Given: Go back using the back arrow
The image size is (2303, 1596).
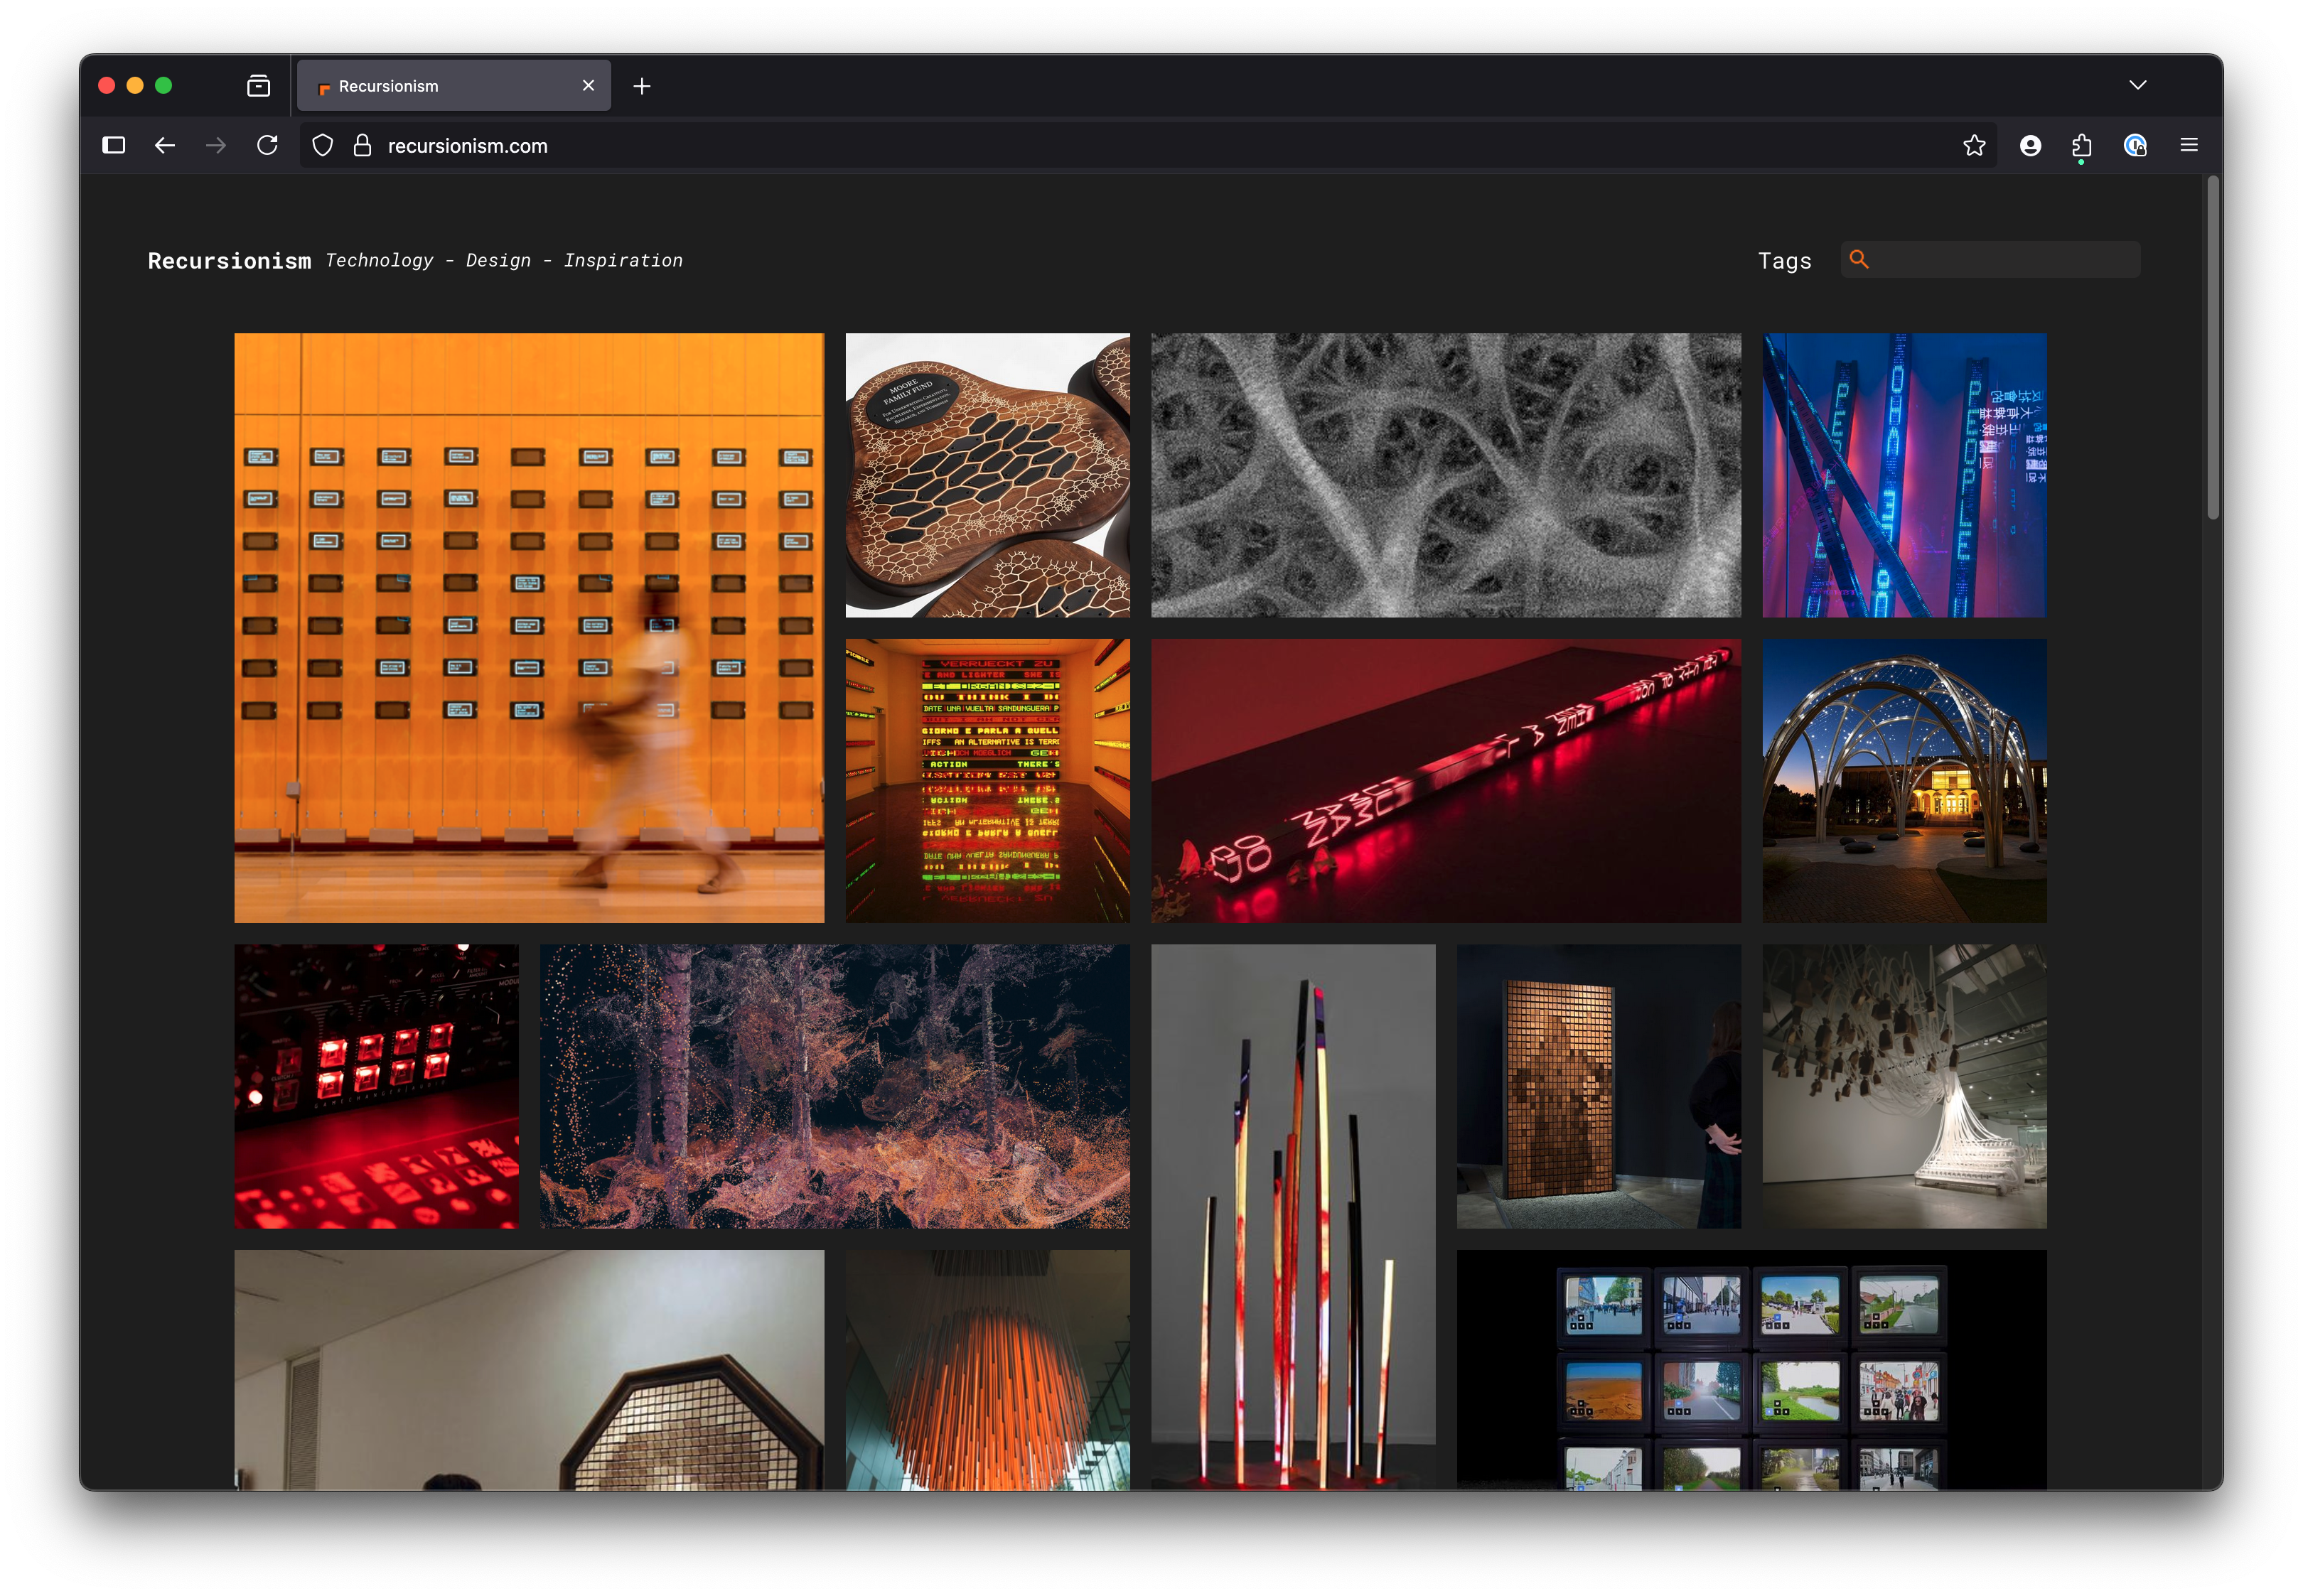Looking at the screenshot, I should coord(165,146).
